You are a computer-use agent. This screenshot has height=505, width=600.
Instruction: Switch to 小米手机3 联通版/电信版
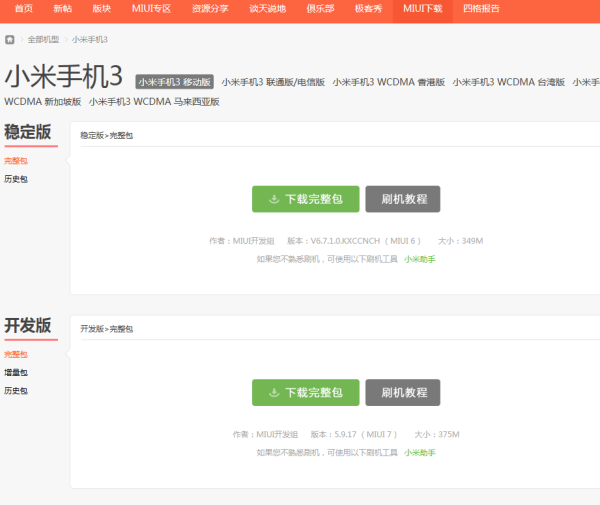[273, 82]
